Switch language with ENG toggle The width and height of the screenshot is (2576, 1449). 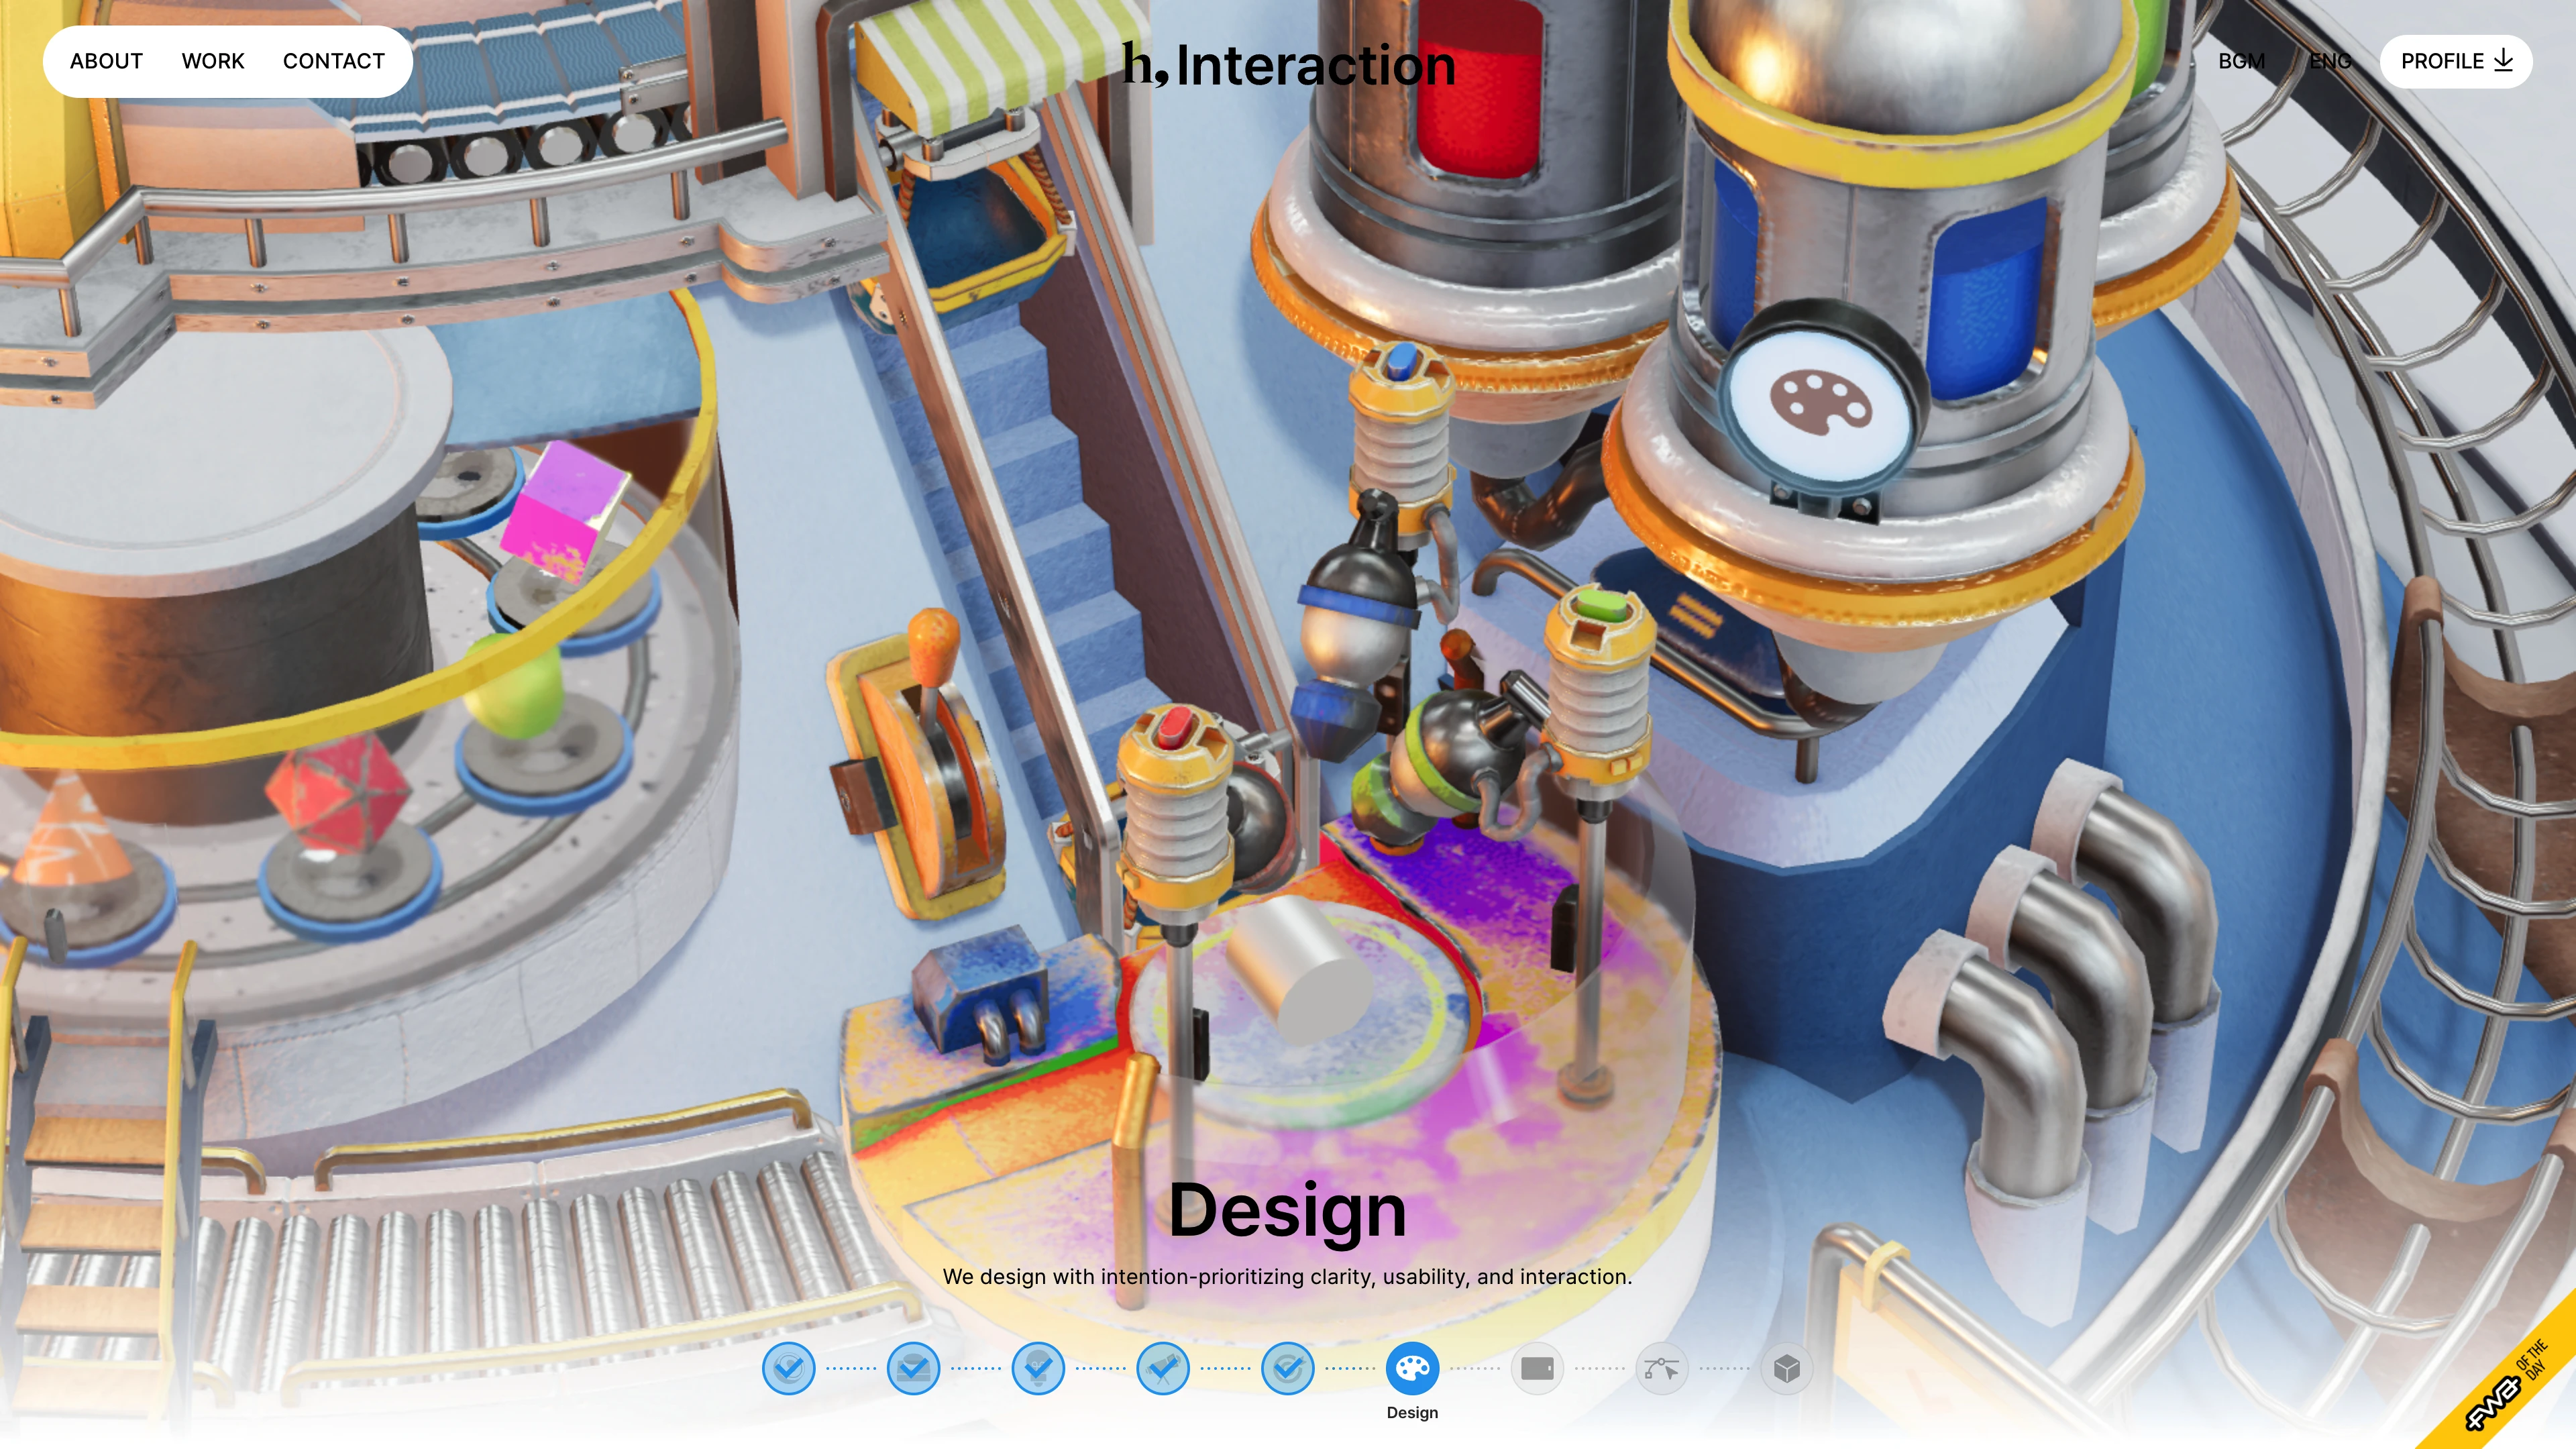click(2329, 61)
